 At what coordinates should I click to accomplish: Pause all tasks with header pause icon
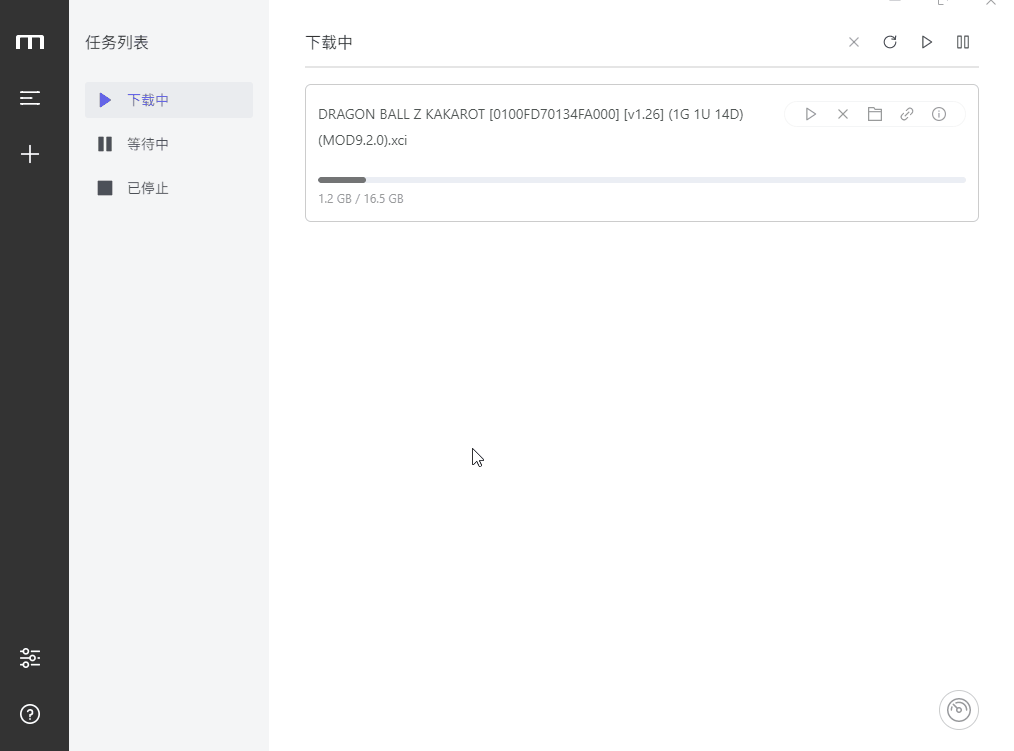point(963,42)
